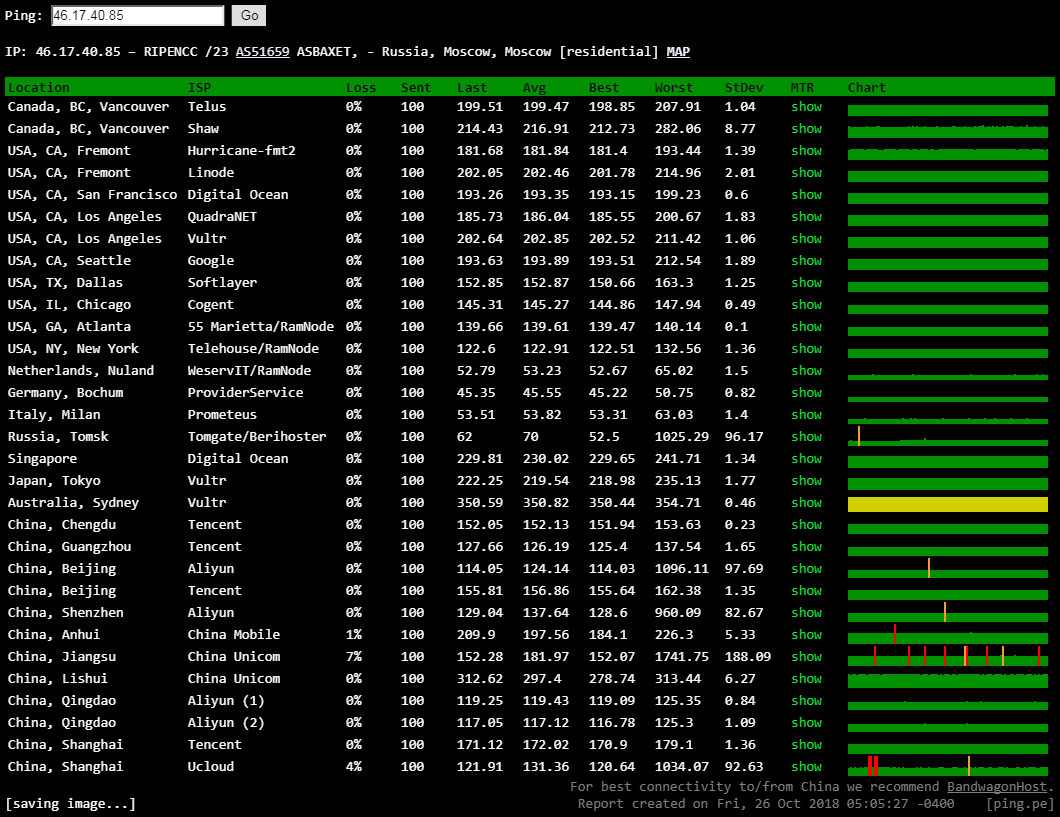Show MTR for Germany, Bochum row

pos(806,393)
